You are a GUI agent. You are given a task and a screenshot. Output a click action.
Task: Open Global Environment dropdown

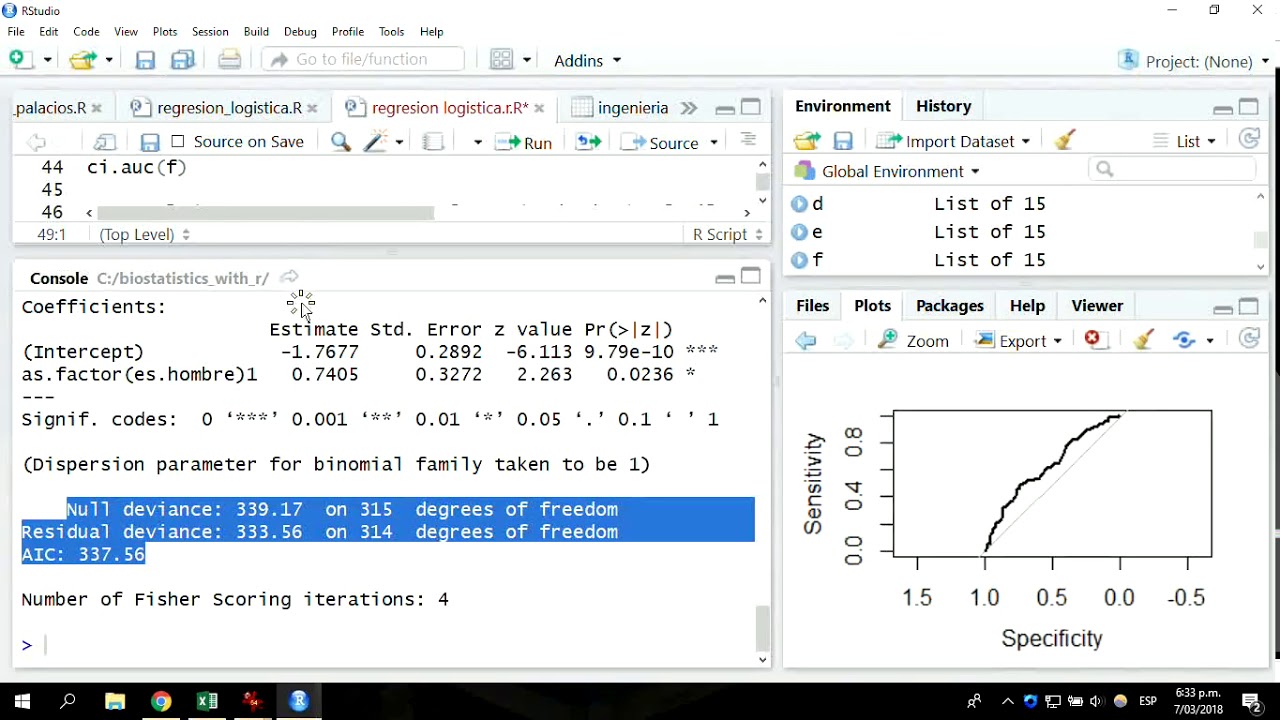pyautogui.click(x=887, y=171)
